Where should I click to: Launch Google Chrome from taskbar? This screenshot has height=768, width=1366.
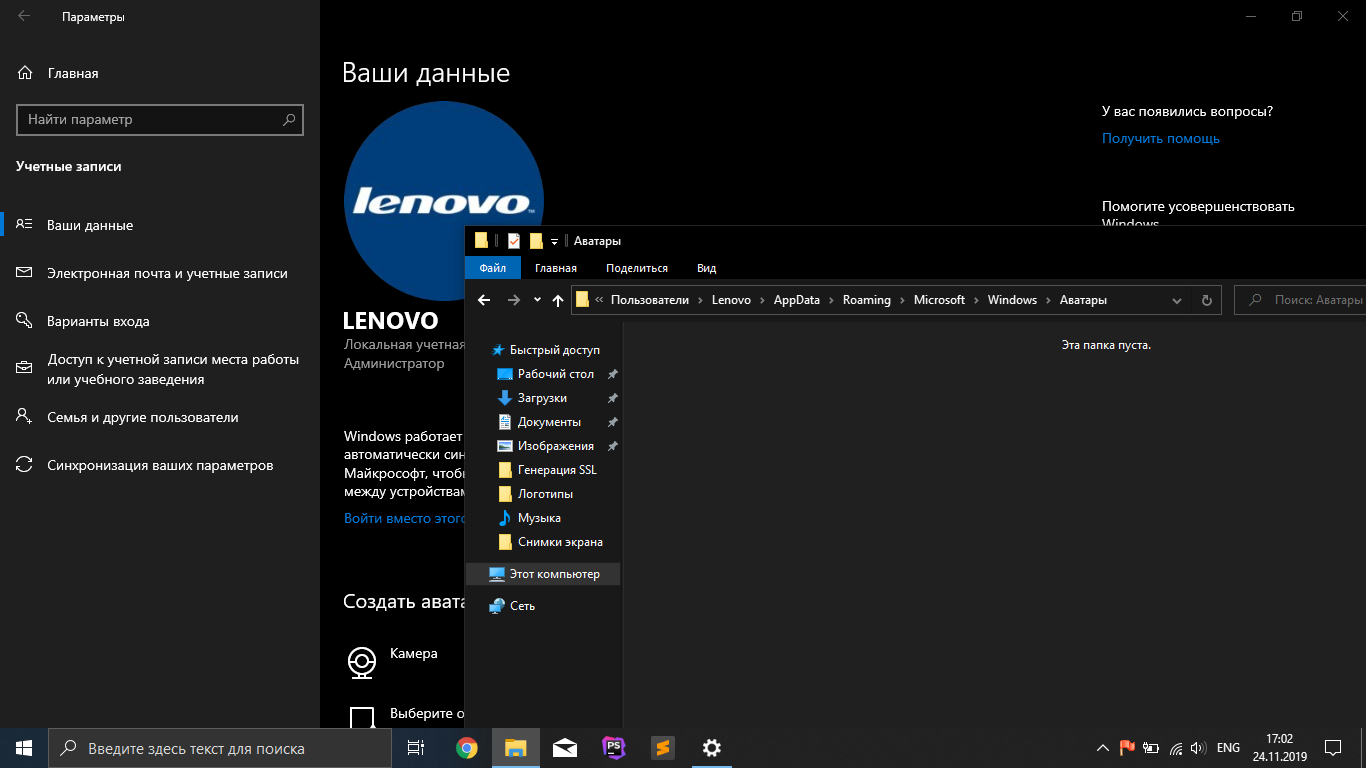[x=466, y=748]
